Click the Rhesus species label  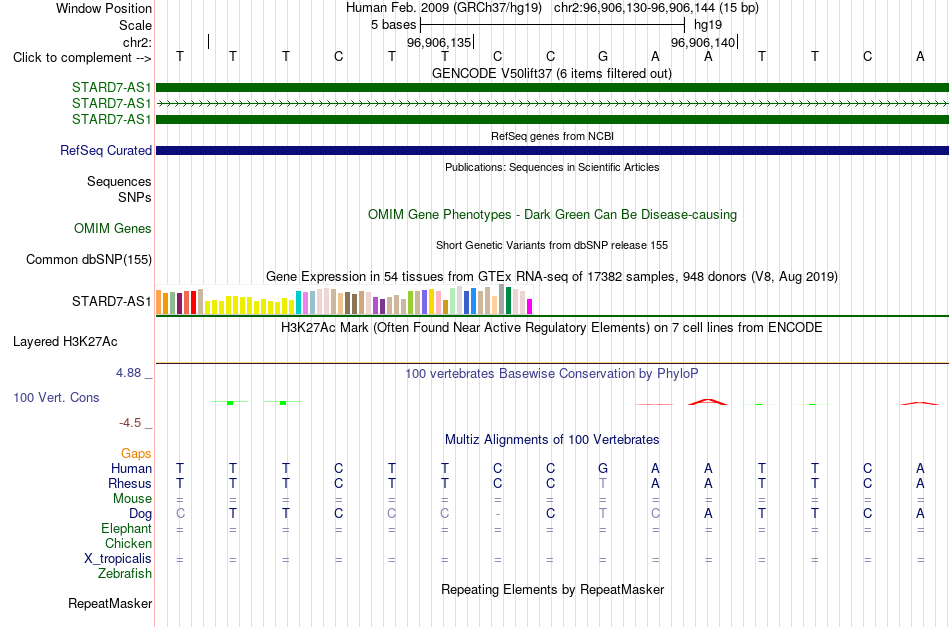click(x=130, y=483)
